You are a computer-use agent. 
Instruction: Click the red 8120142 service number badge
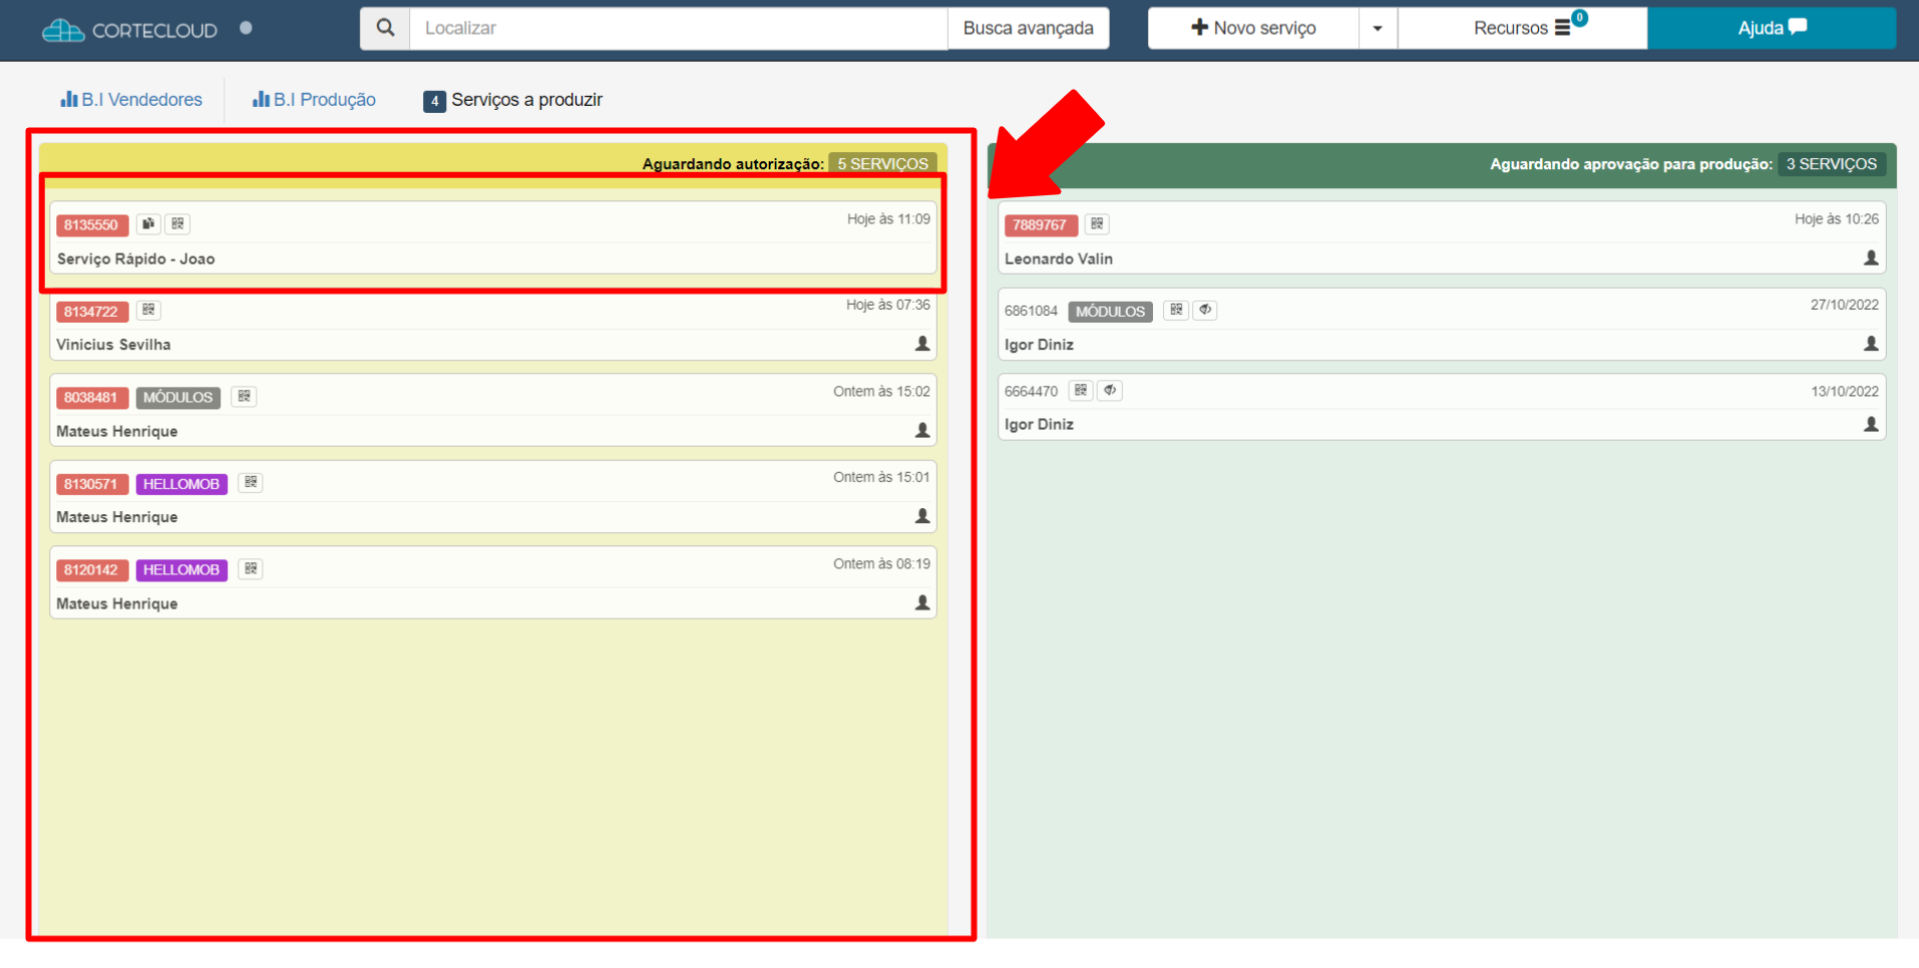click(91, 570)
